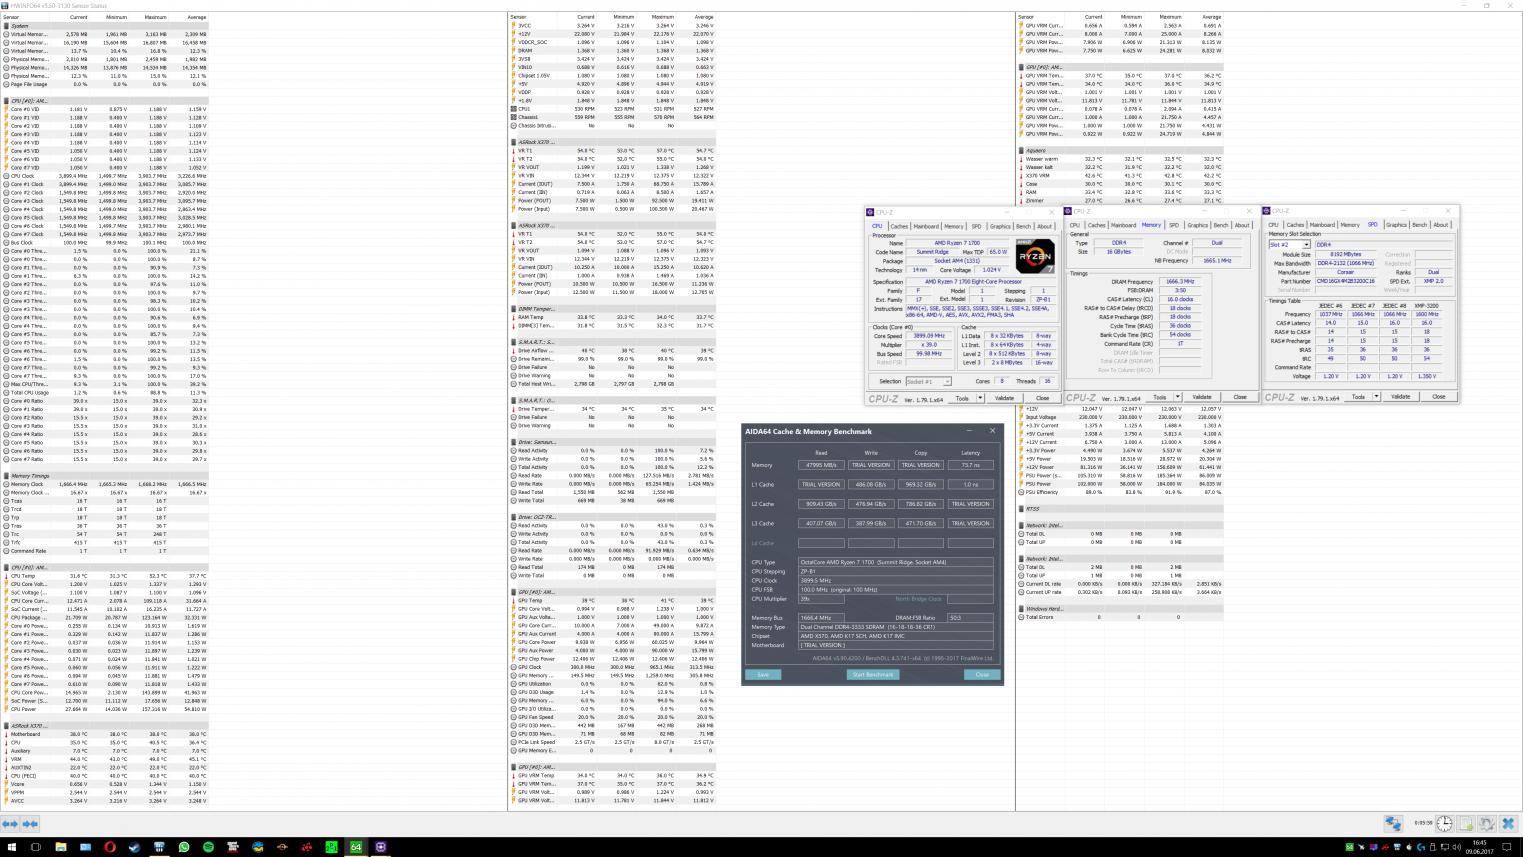Select Graphics tab in CPU-Z Memory window
The width and height of the screenshot is (1523, 857).
1197,225
